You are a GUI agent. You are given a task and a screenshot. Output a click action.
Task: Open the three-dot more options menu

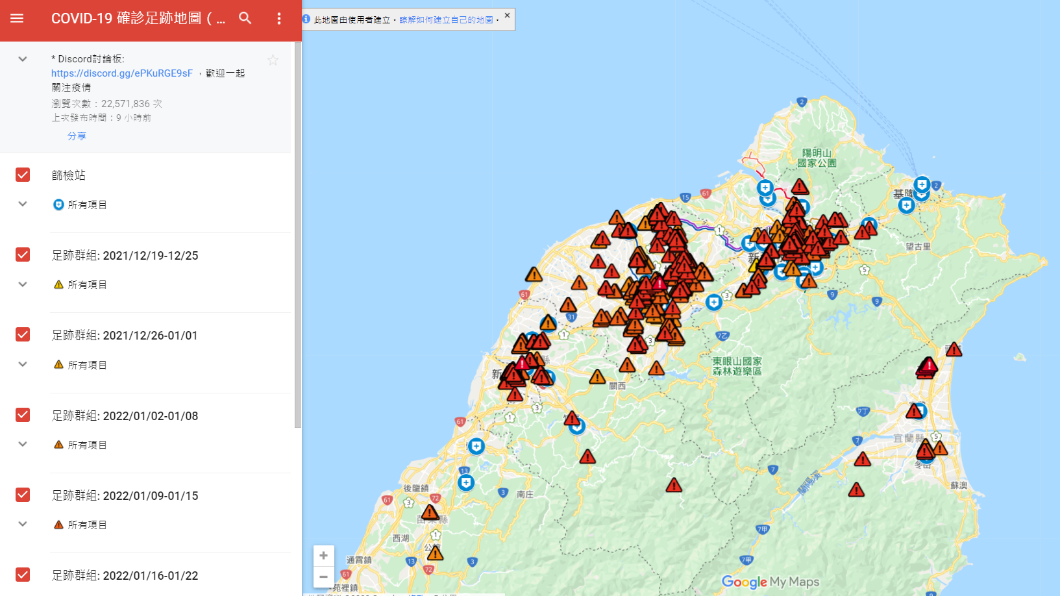pyautogui.click(x=279, y=18)
